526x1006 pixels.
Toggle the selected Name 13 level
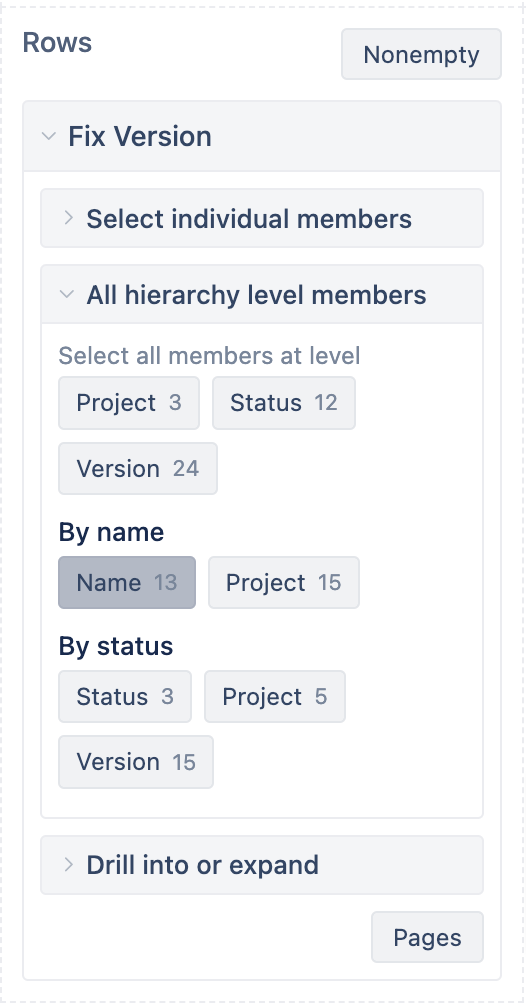tap(127, 583)
